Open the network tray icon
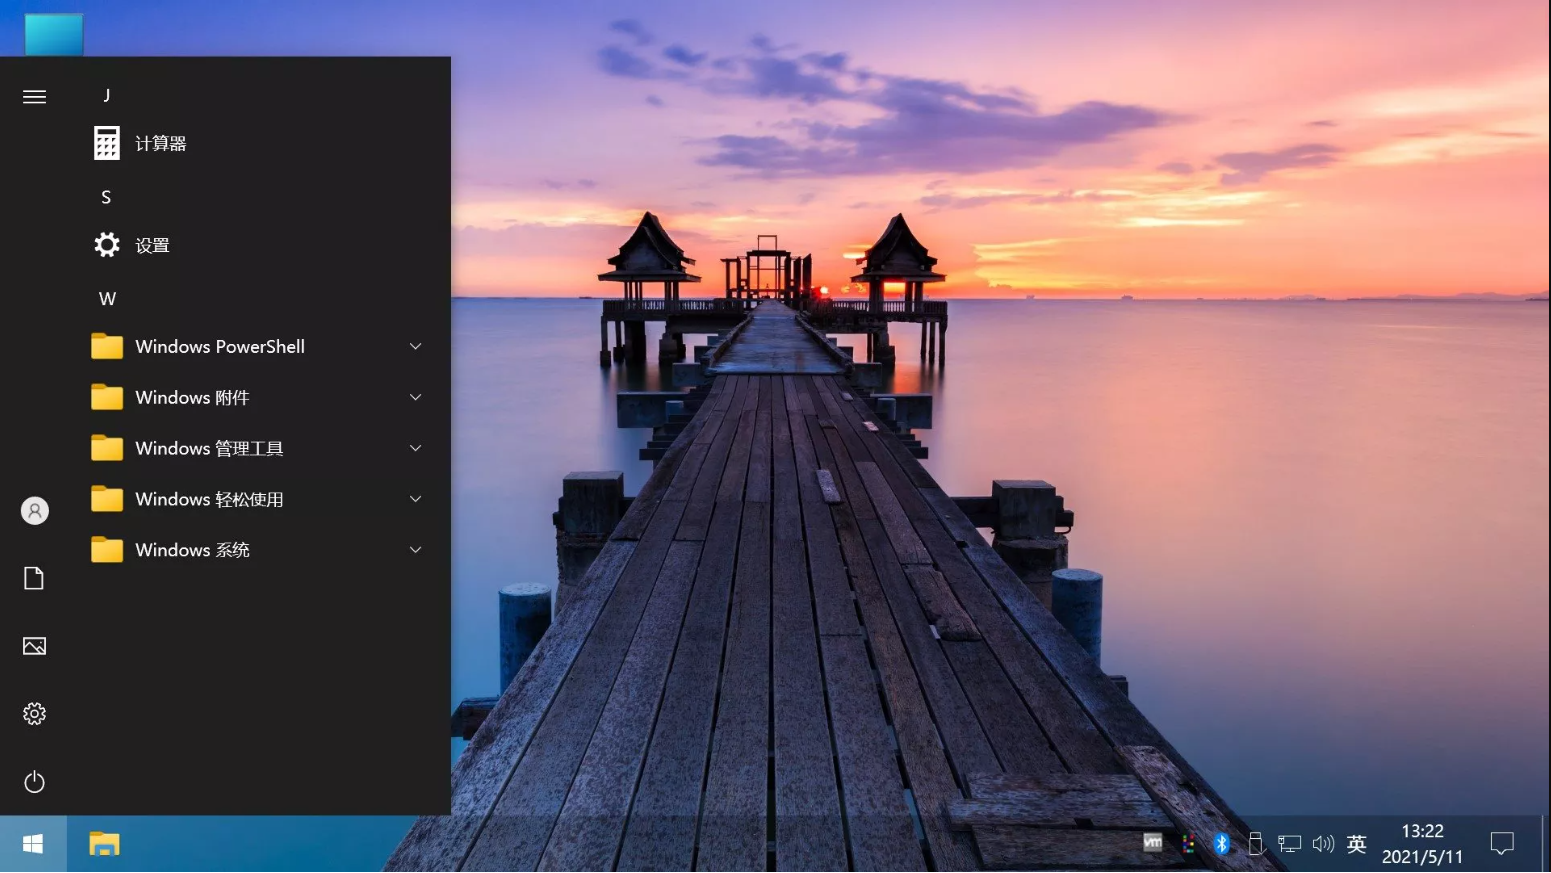1551x873 pixels. click(1289, 844)
